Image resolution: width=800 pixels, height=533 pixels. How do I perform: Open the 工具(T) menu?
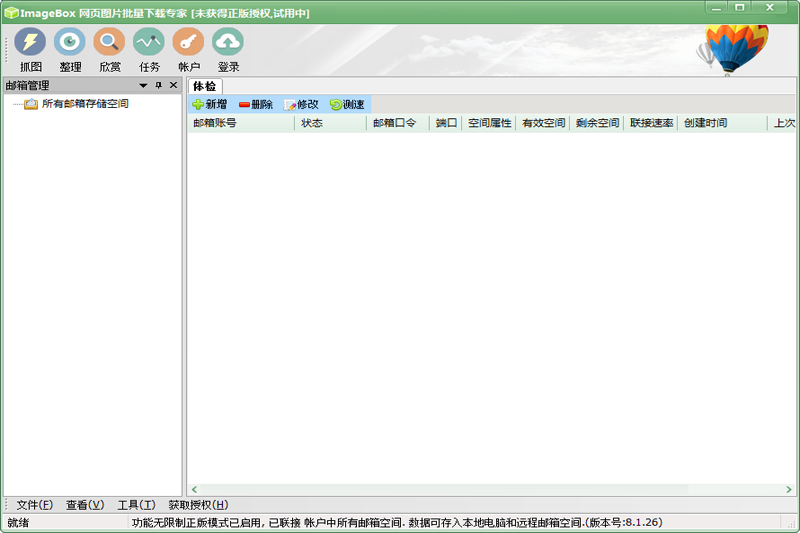click(x=136, y=505)
